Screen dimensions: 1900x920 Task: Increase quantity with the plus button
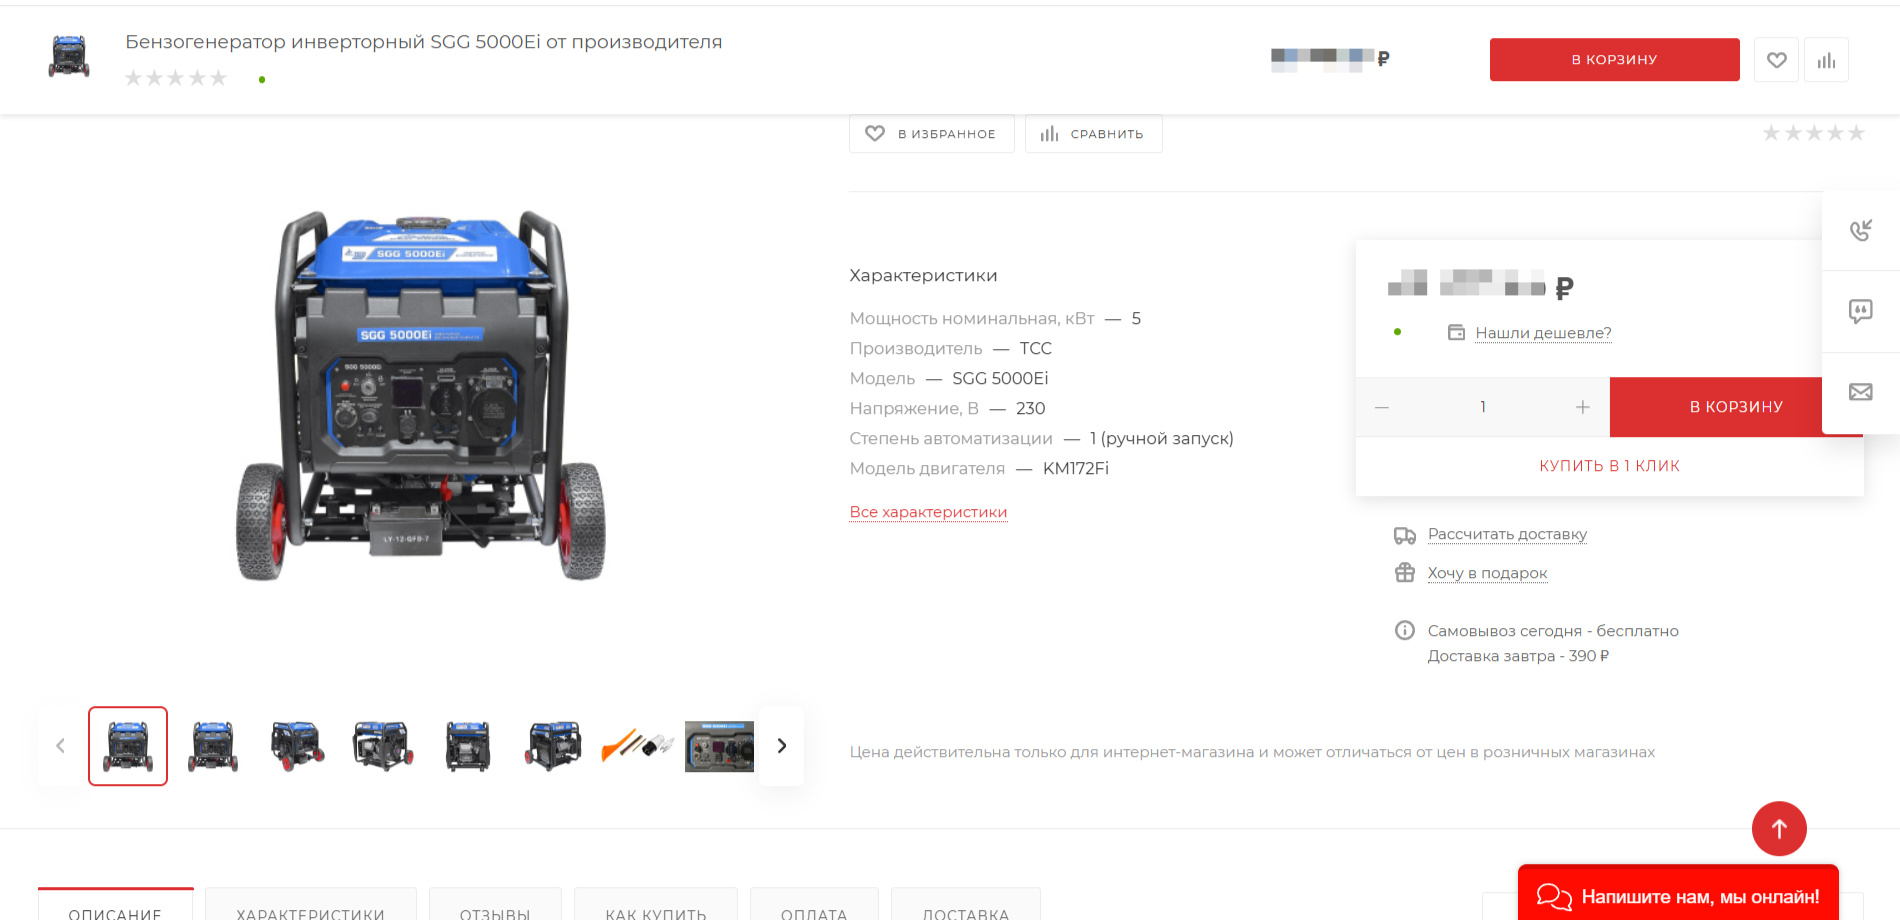point(1582,407)
